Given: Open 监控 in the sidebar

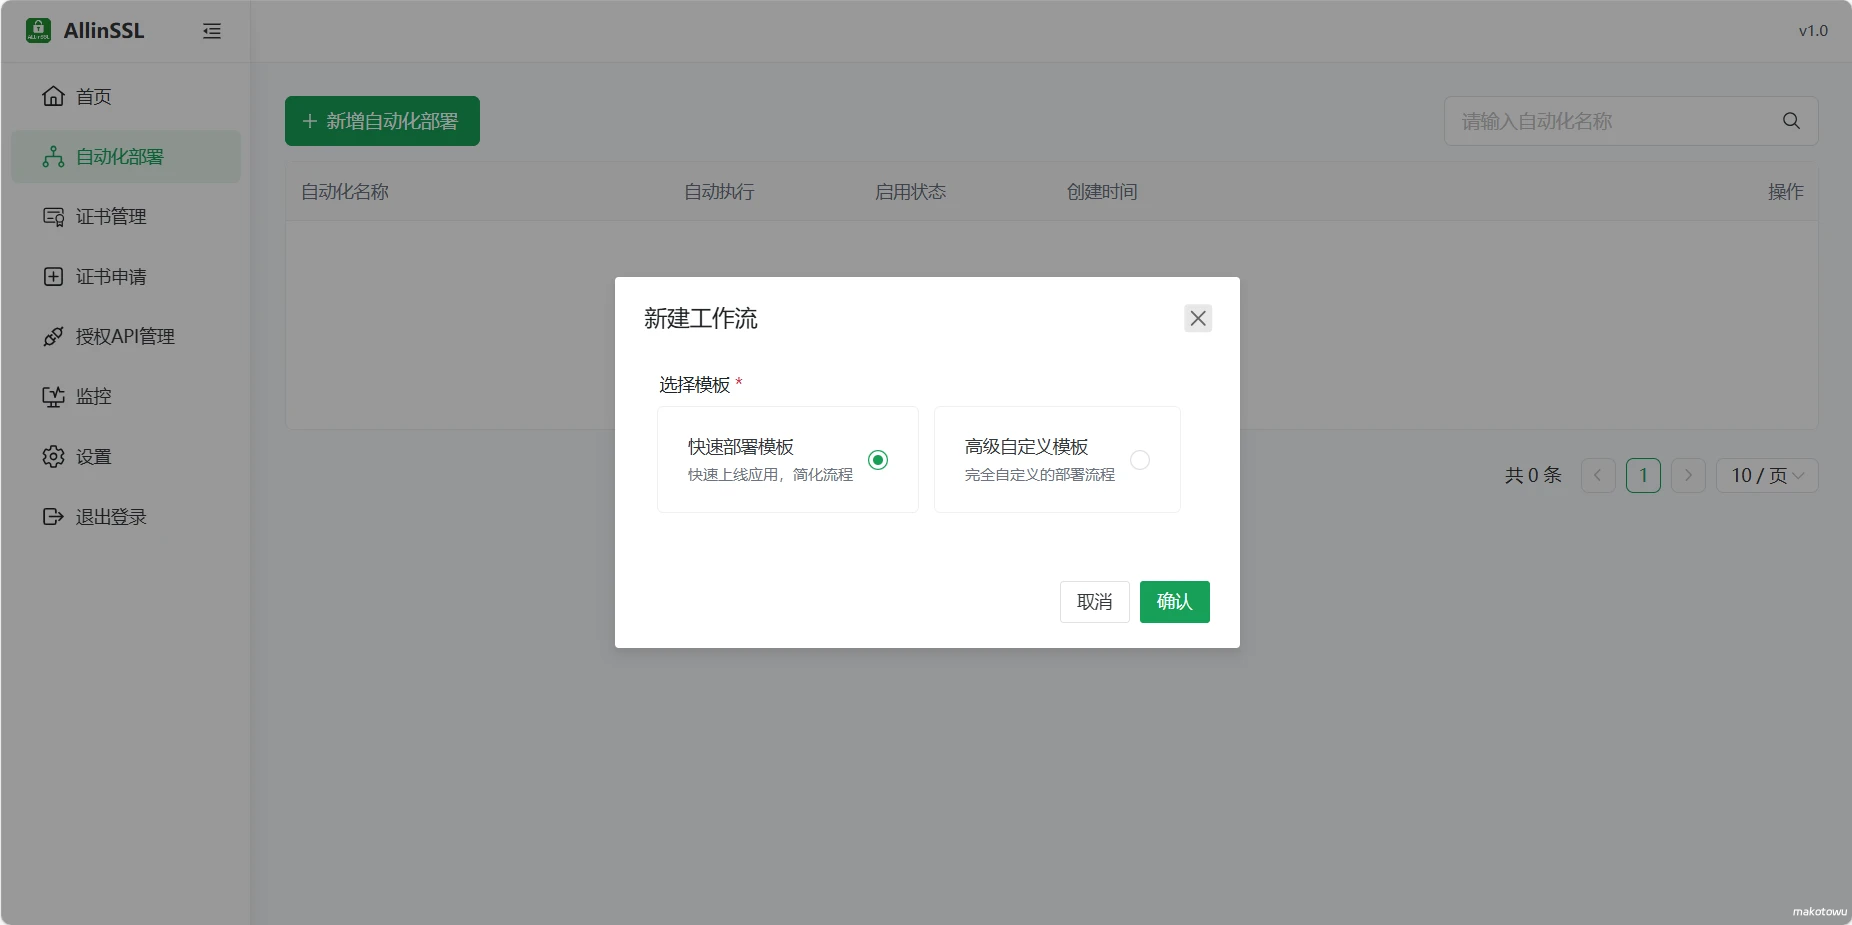Looking at the screenshot, I should 126,396.
